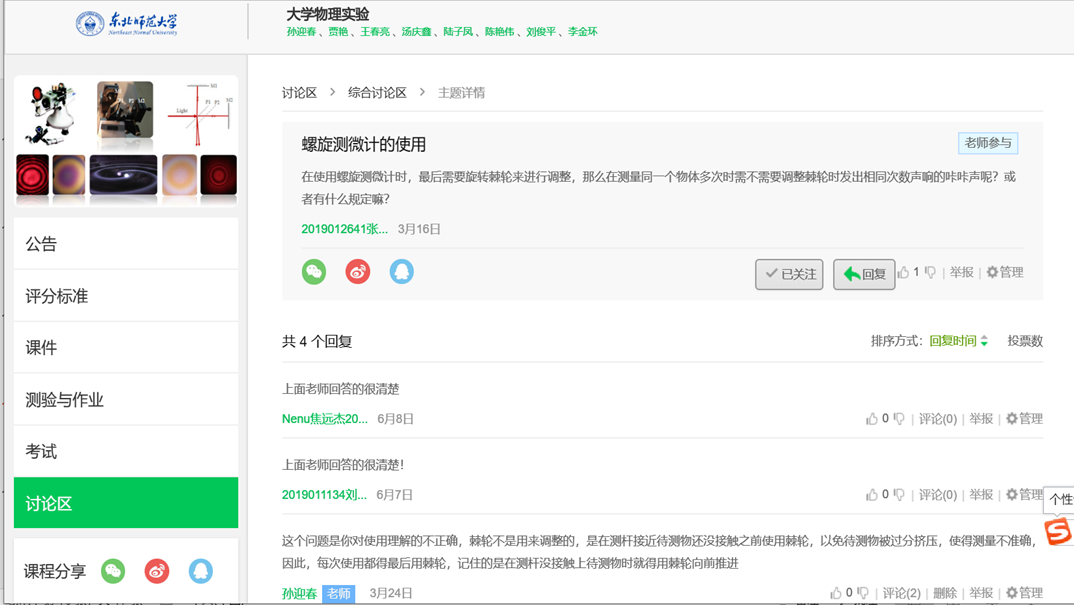The height and width of the screenshot is (605, 1088).
Task: Open the 回复时间 sort dropdown
Action: [954, 341]
